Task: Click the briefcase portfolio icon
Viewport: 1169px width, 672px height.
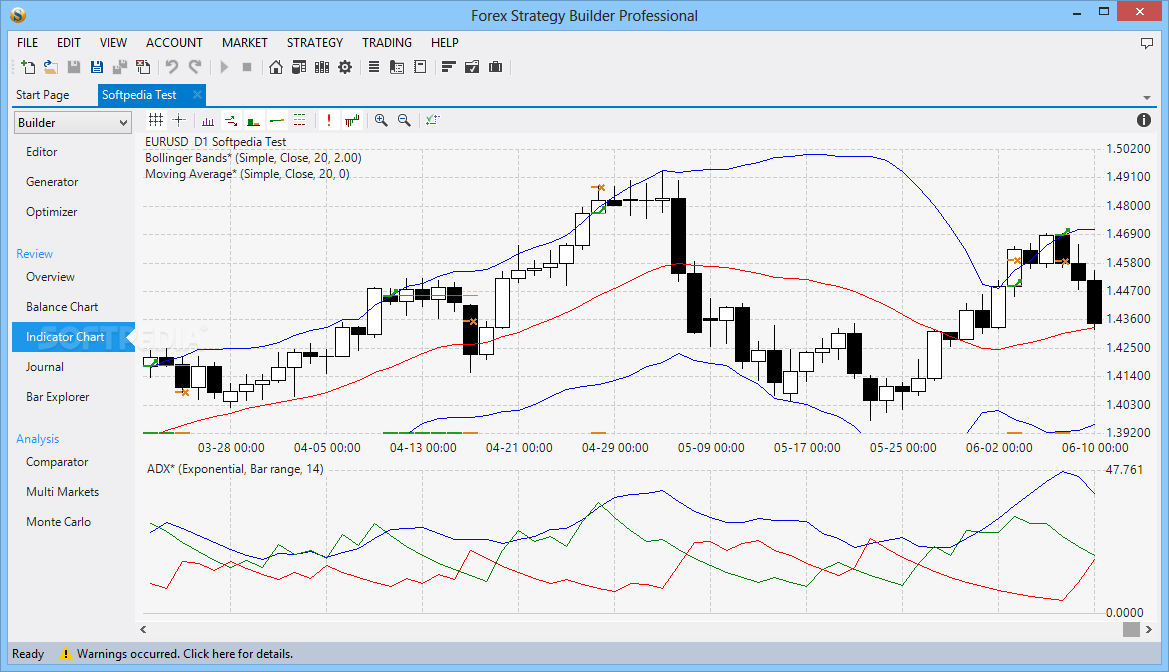Action: (495, 67)
